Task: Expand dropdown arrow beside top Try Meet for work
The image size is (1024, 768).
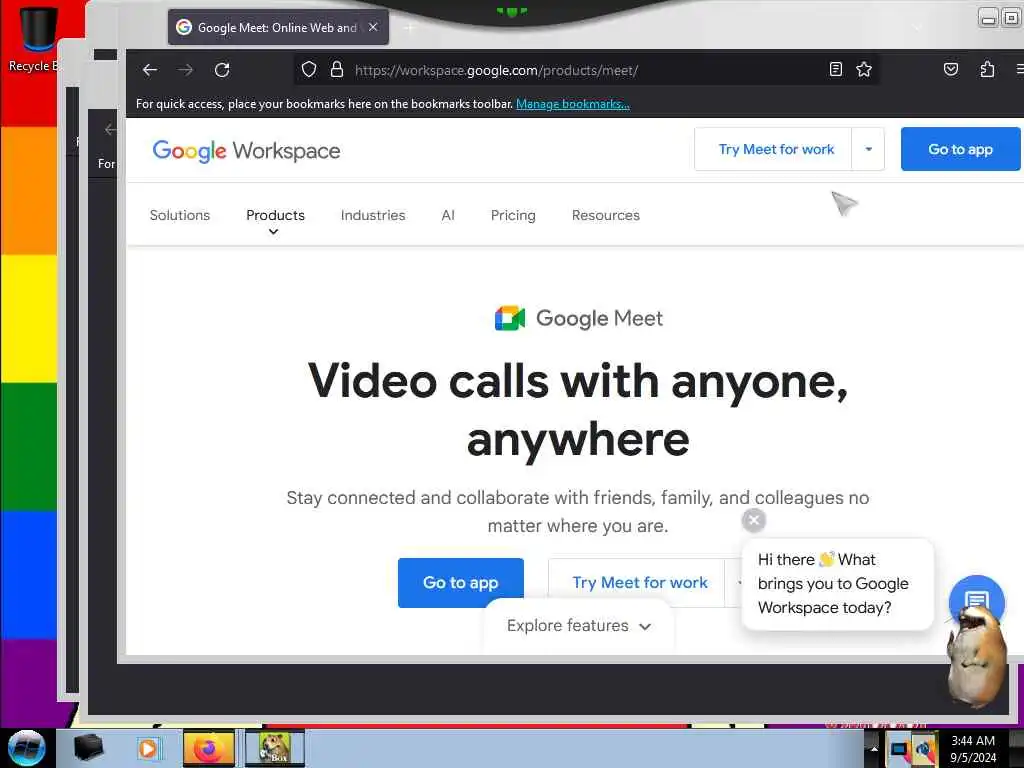Action: [869, 150]
